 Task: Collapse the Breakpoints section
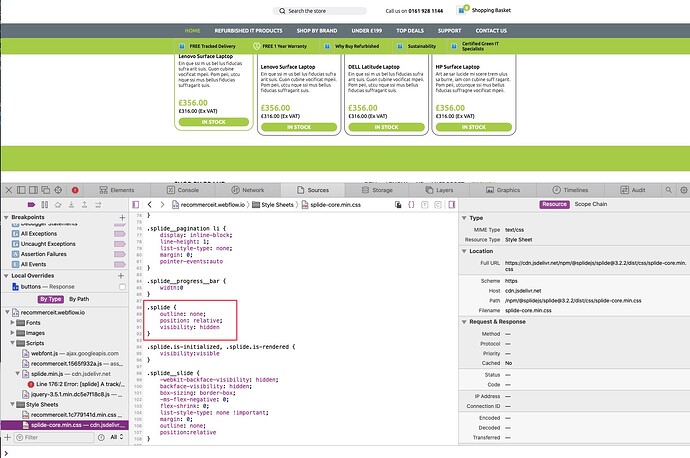(6, 217)
